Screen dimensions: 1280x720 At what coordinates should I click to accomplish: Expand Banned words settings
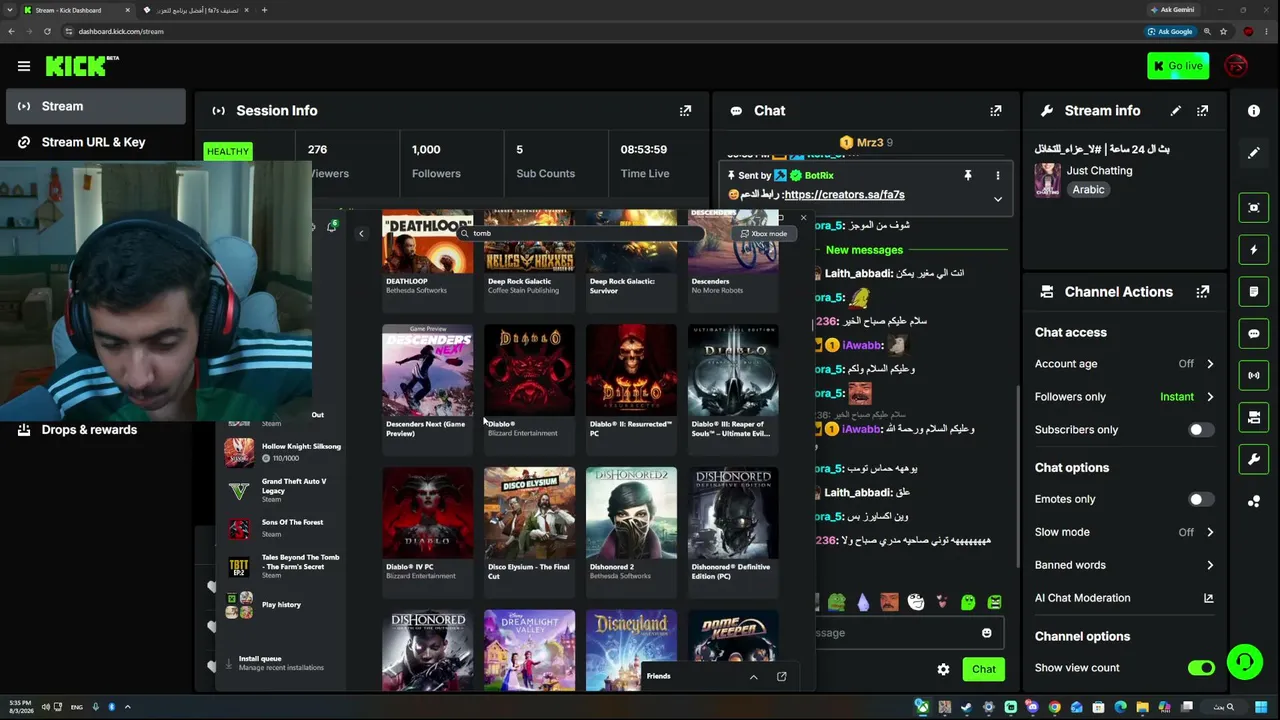1210,565
